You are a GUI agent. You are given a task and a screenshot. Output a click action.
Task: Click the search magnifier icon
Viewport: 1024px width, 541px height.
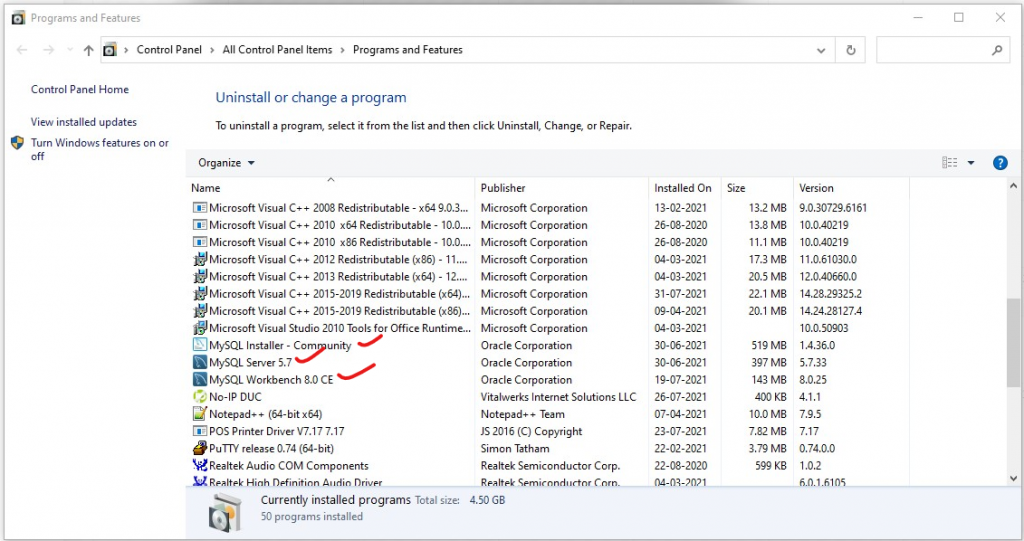click(x=997, y=50)
